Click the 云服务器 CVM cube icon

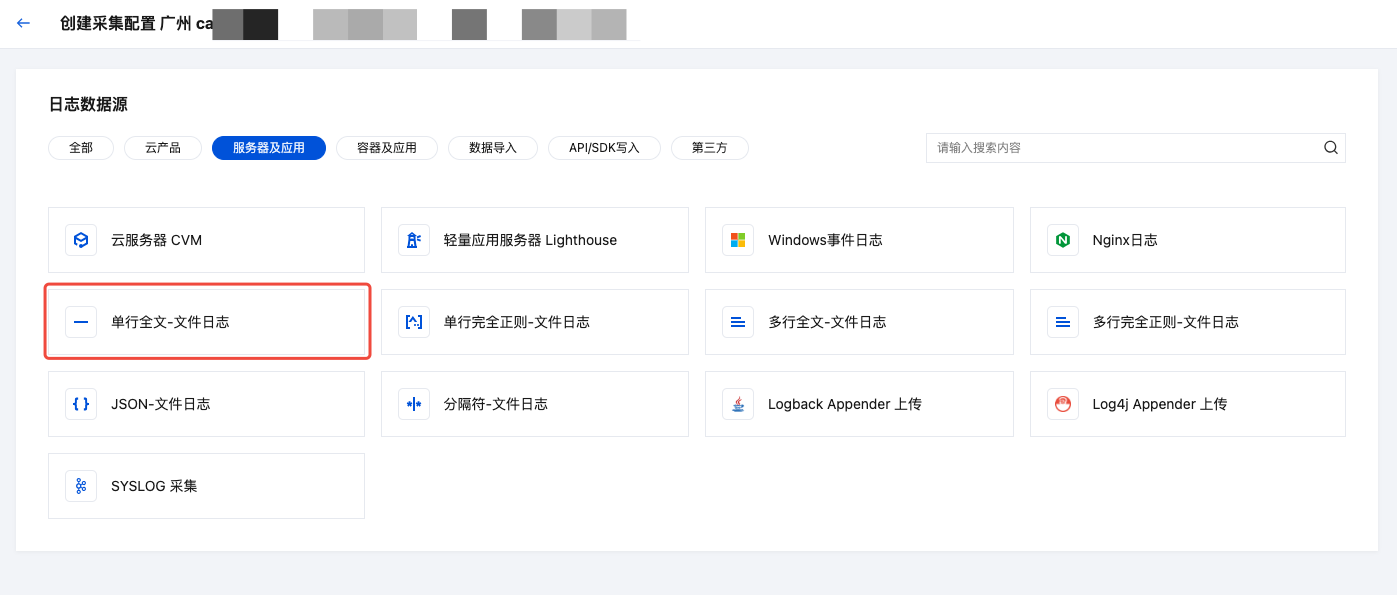click(81, 240)
